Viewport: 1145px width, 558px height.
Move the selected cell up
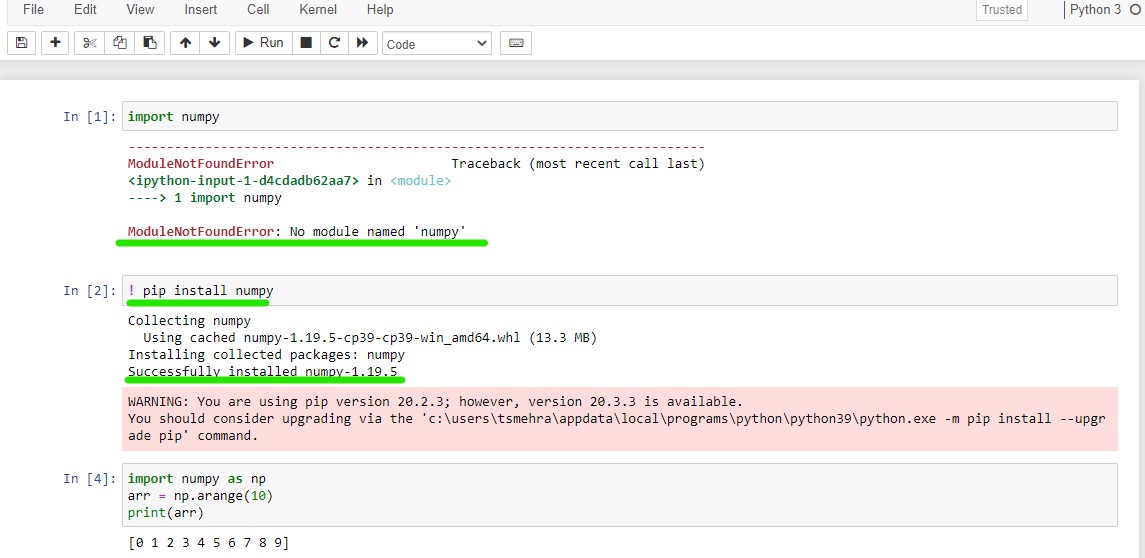[x=185, y=43]
